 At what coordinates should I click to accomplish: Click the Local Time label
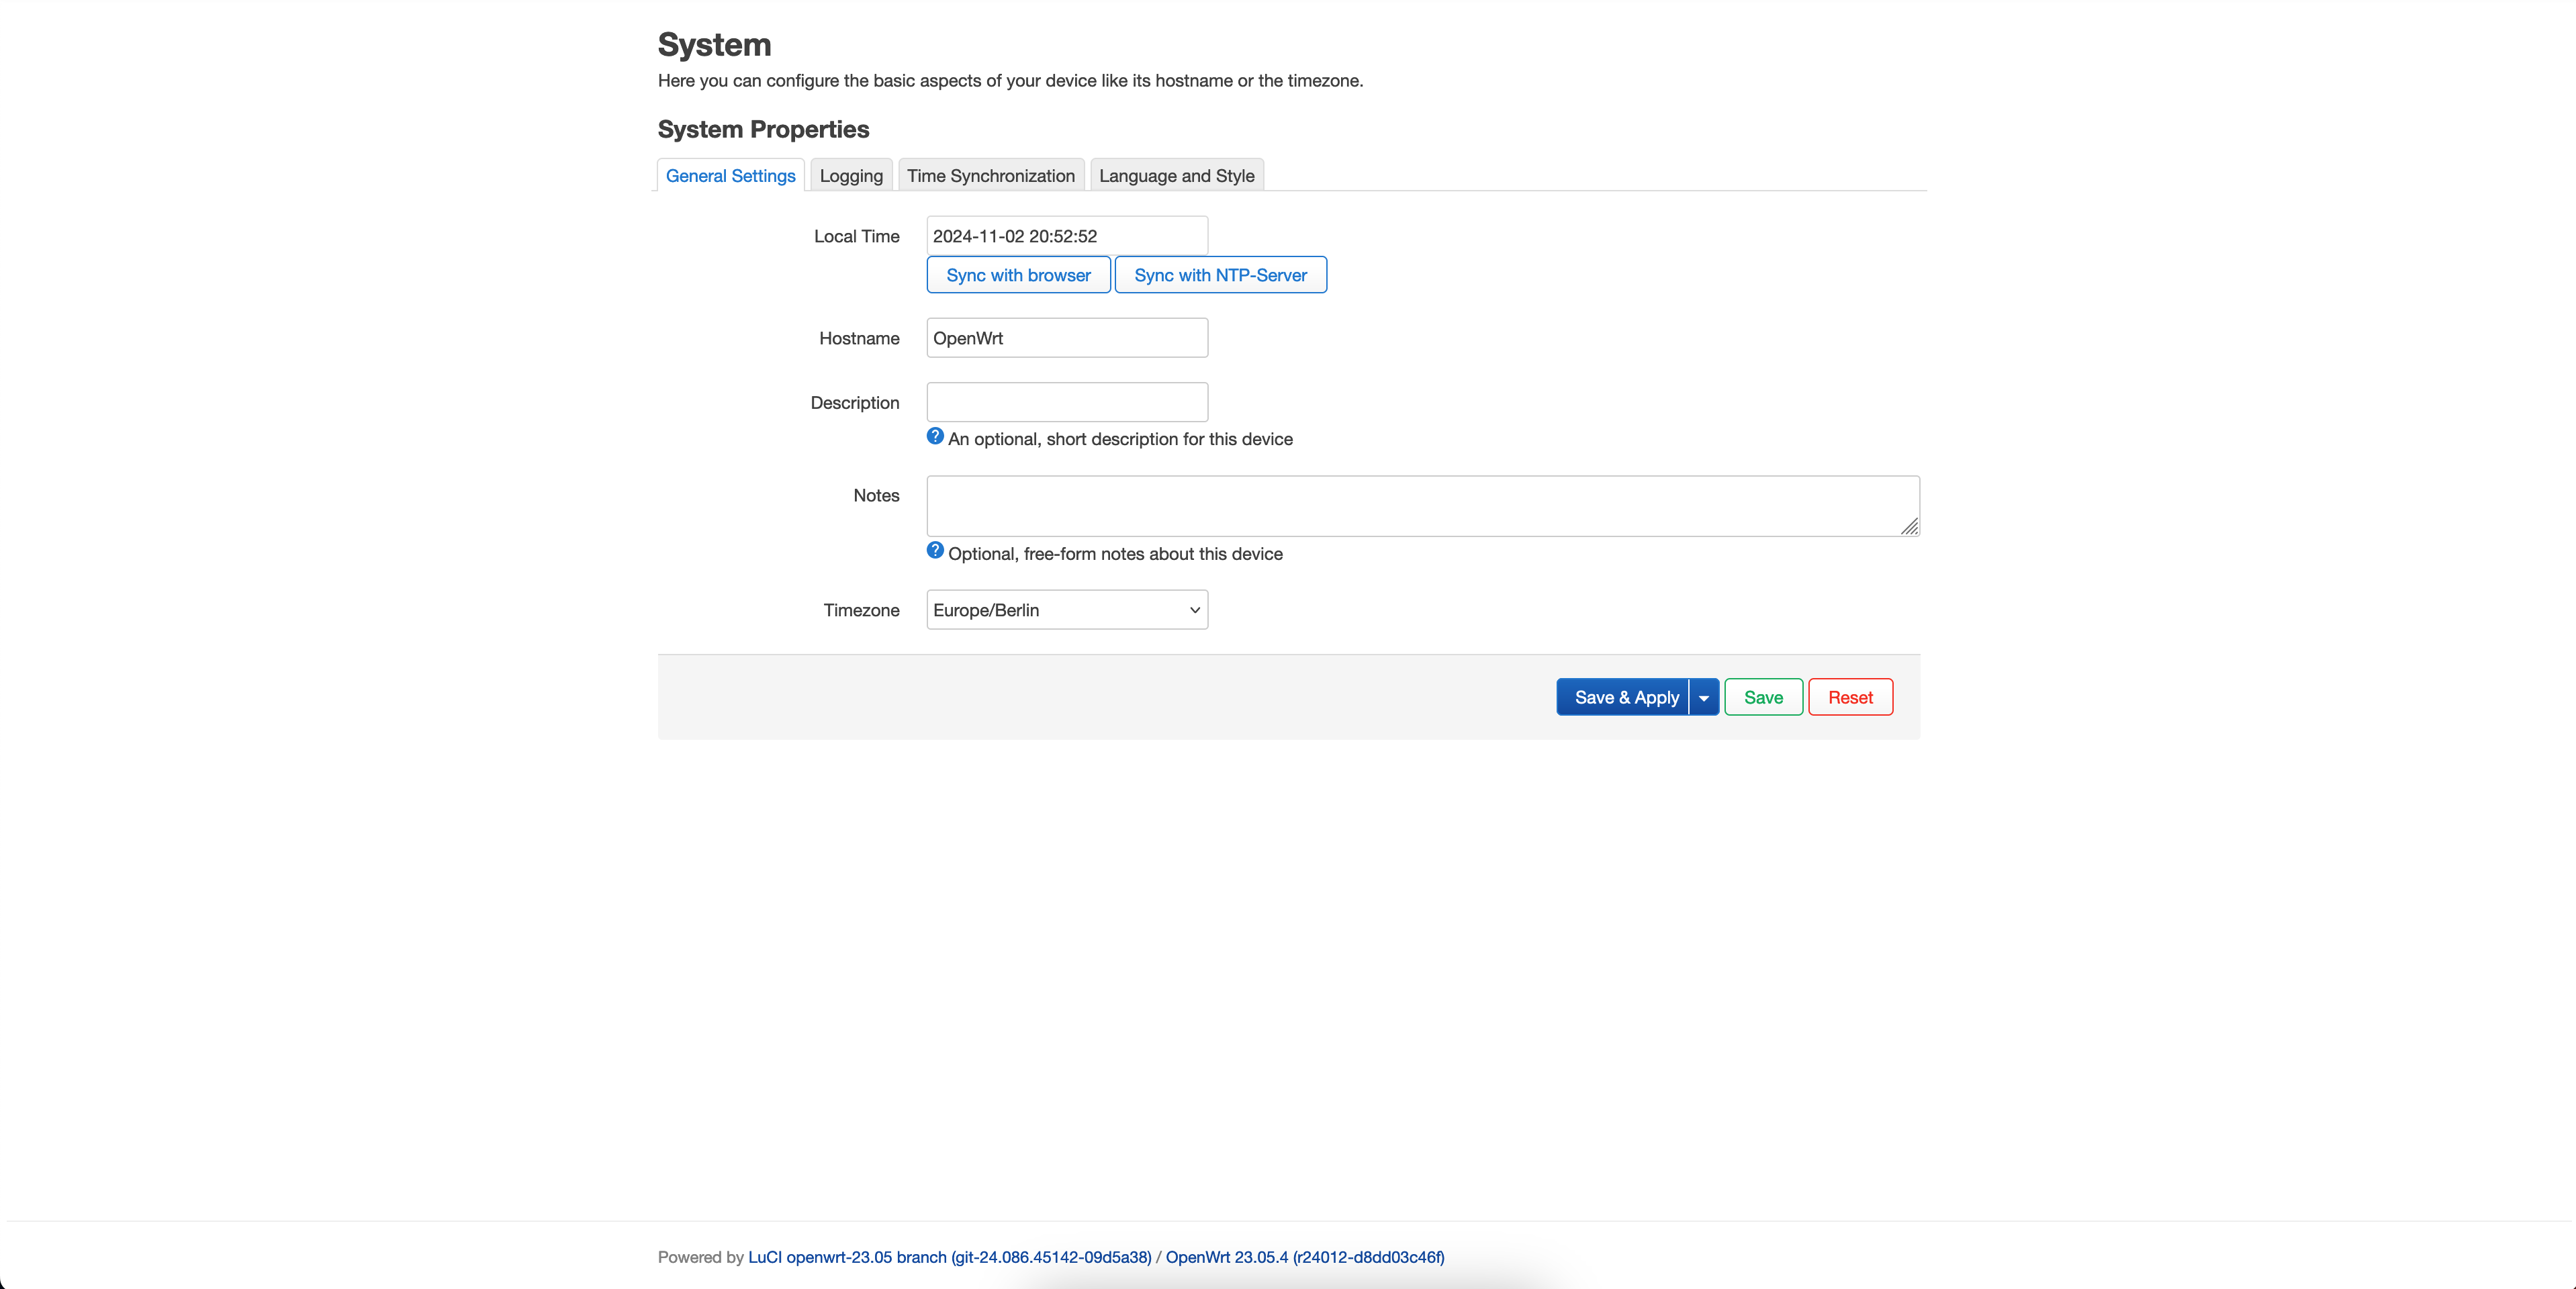point(856,236)
